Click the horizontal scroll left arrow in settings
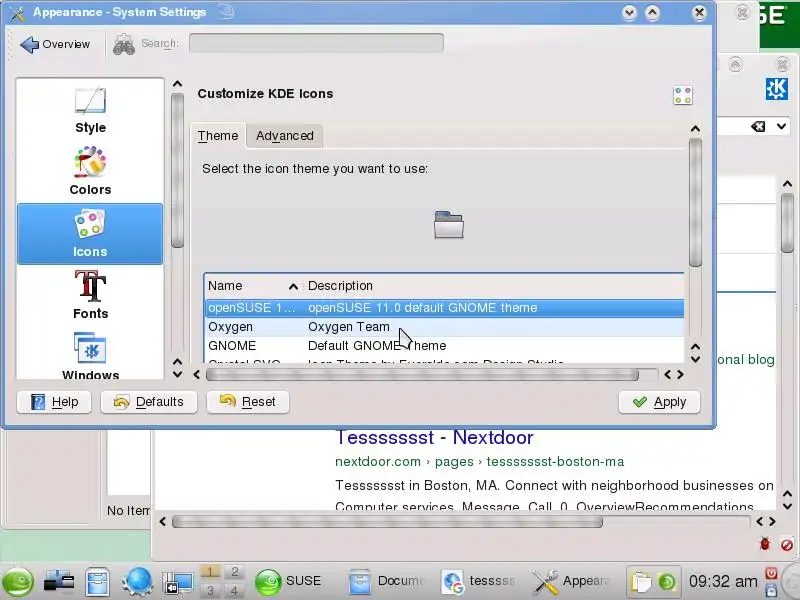The height and width of the screenshot is (600, 800). tap(197, 374)
